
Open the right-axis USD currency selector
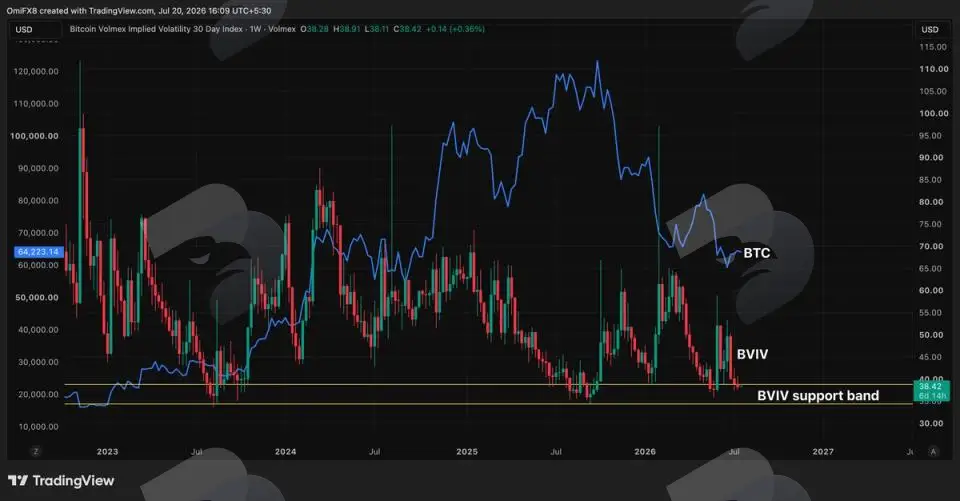click(x=930, y=29)
